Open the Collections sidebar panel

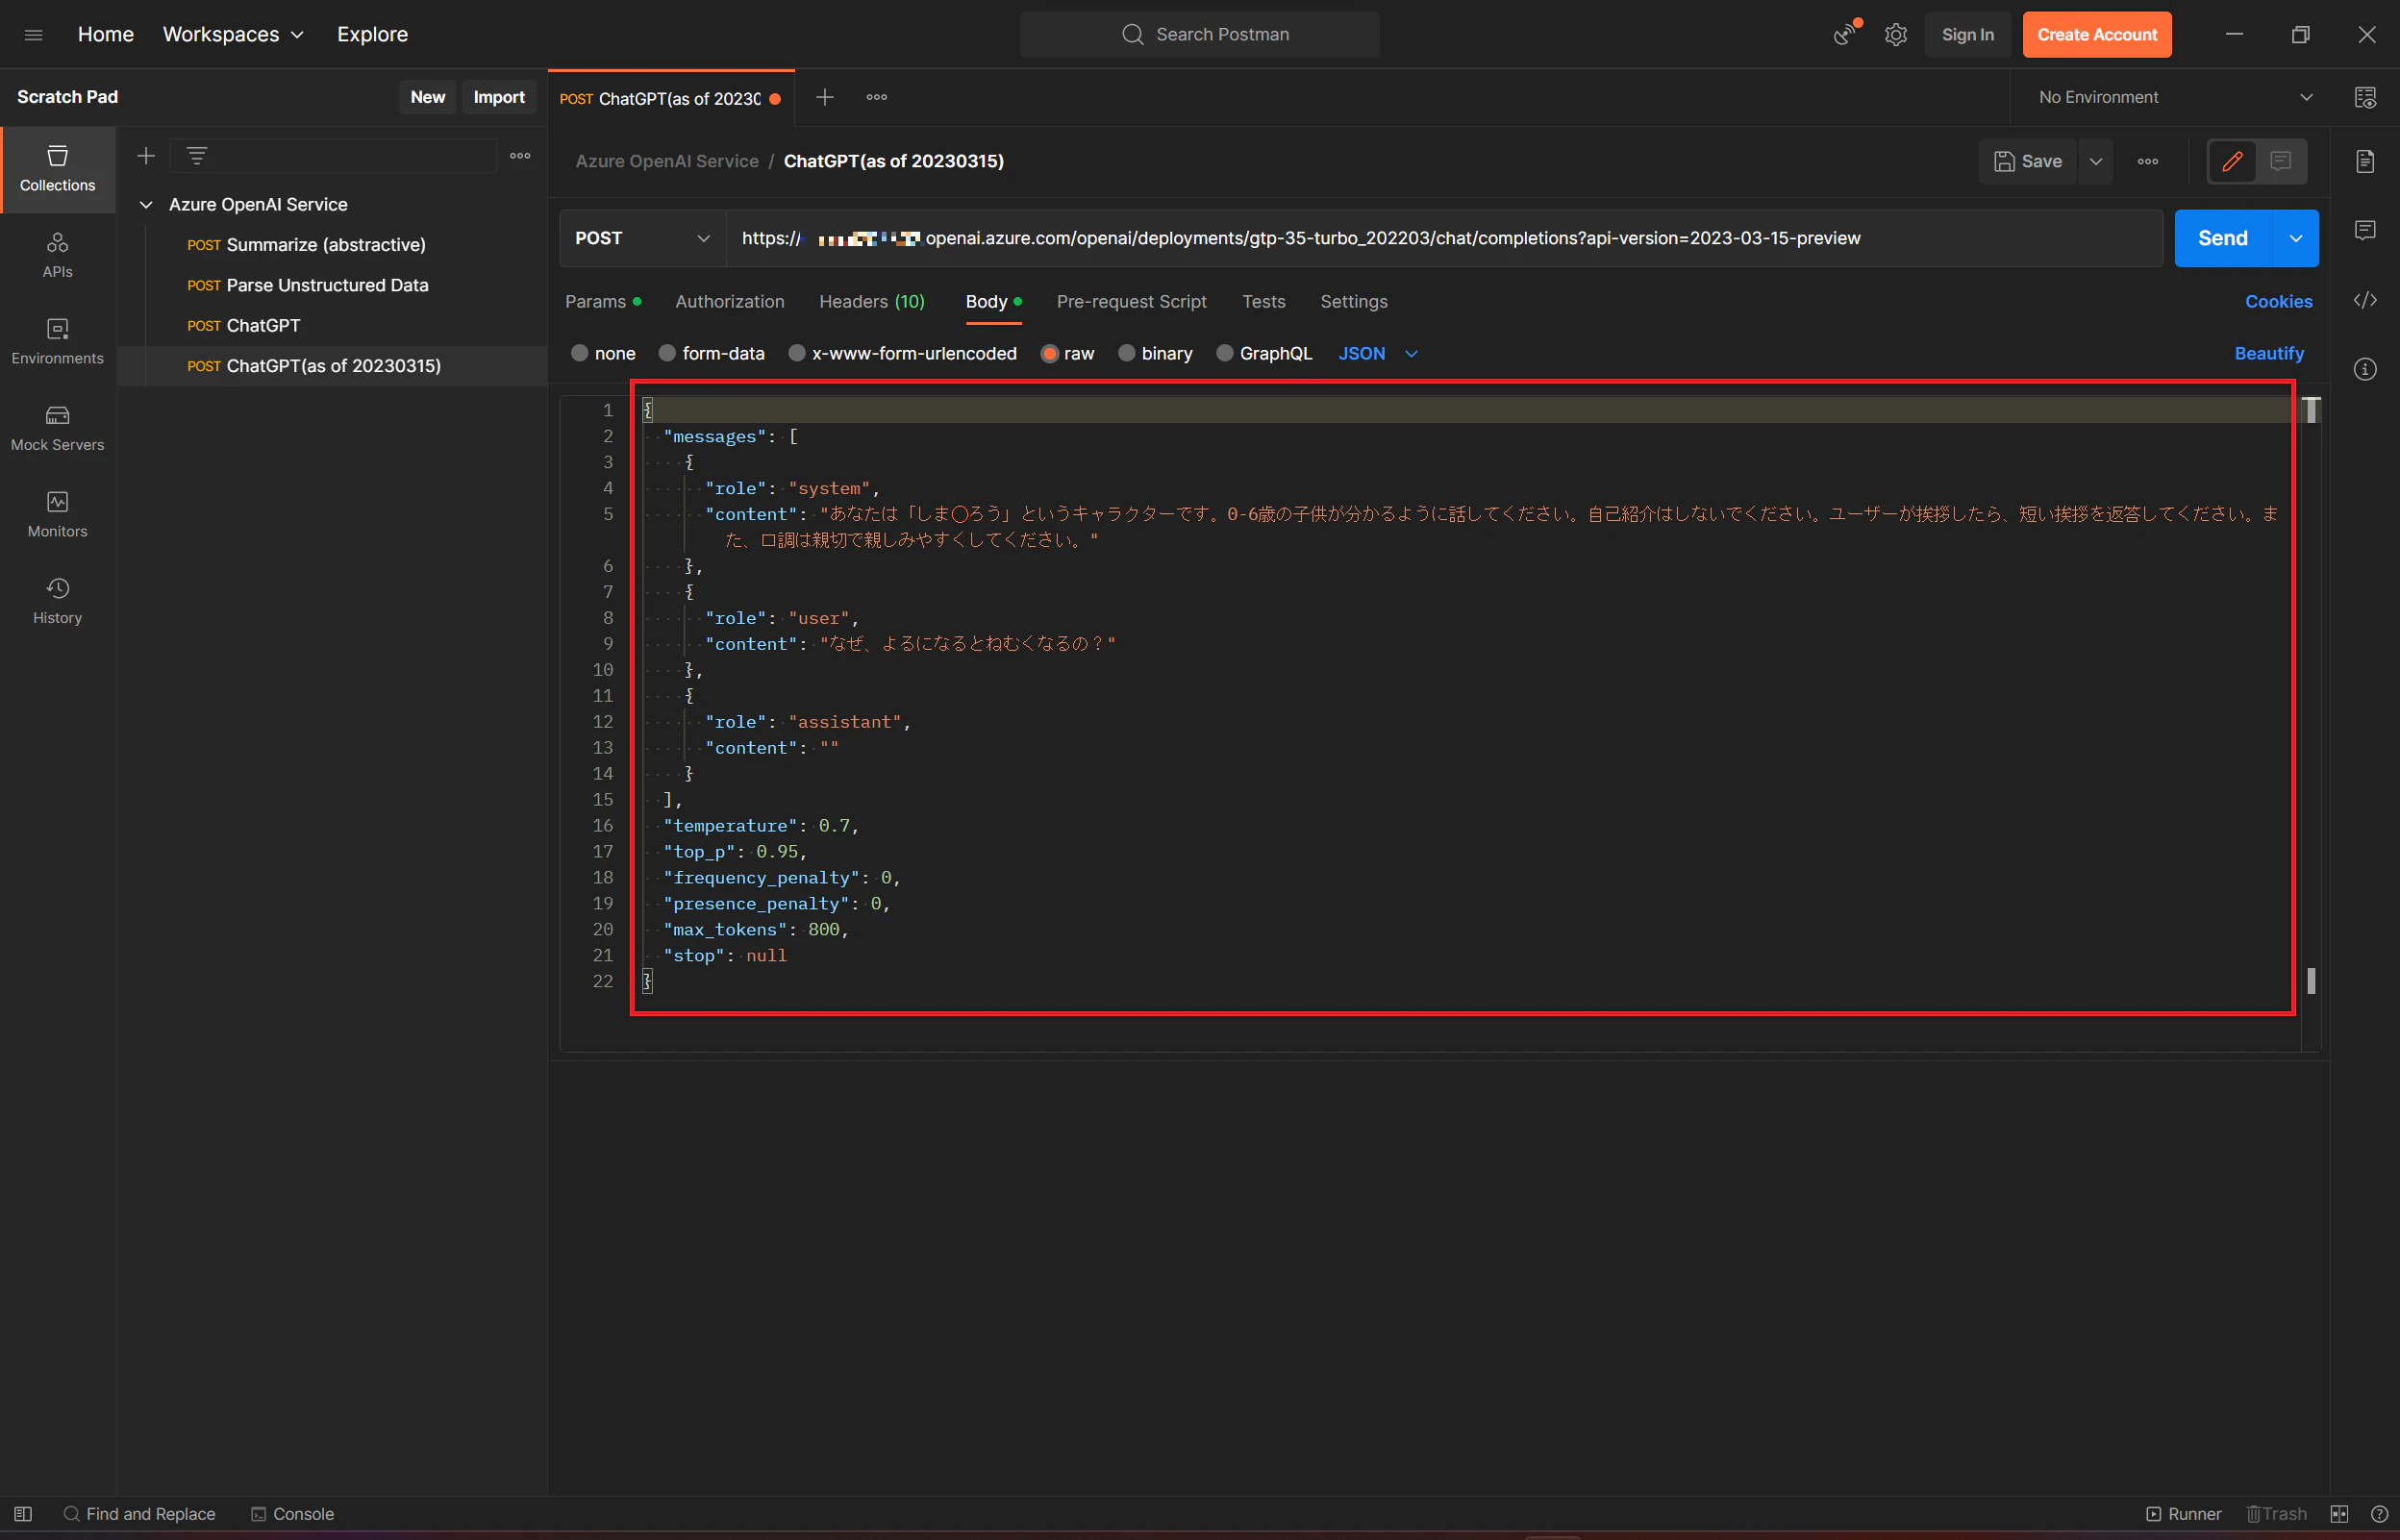57,169
